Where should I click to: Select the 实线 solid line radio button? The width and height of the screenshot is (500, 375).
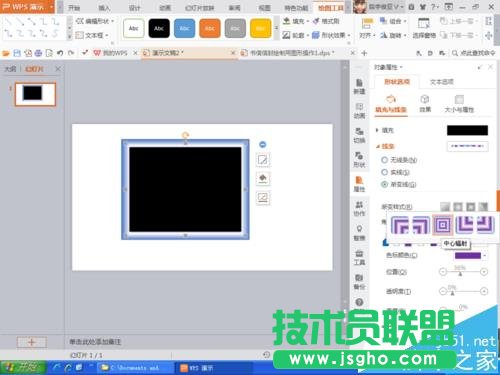coord(384,172)
